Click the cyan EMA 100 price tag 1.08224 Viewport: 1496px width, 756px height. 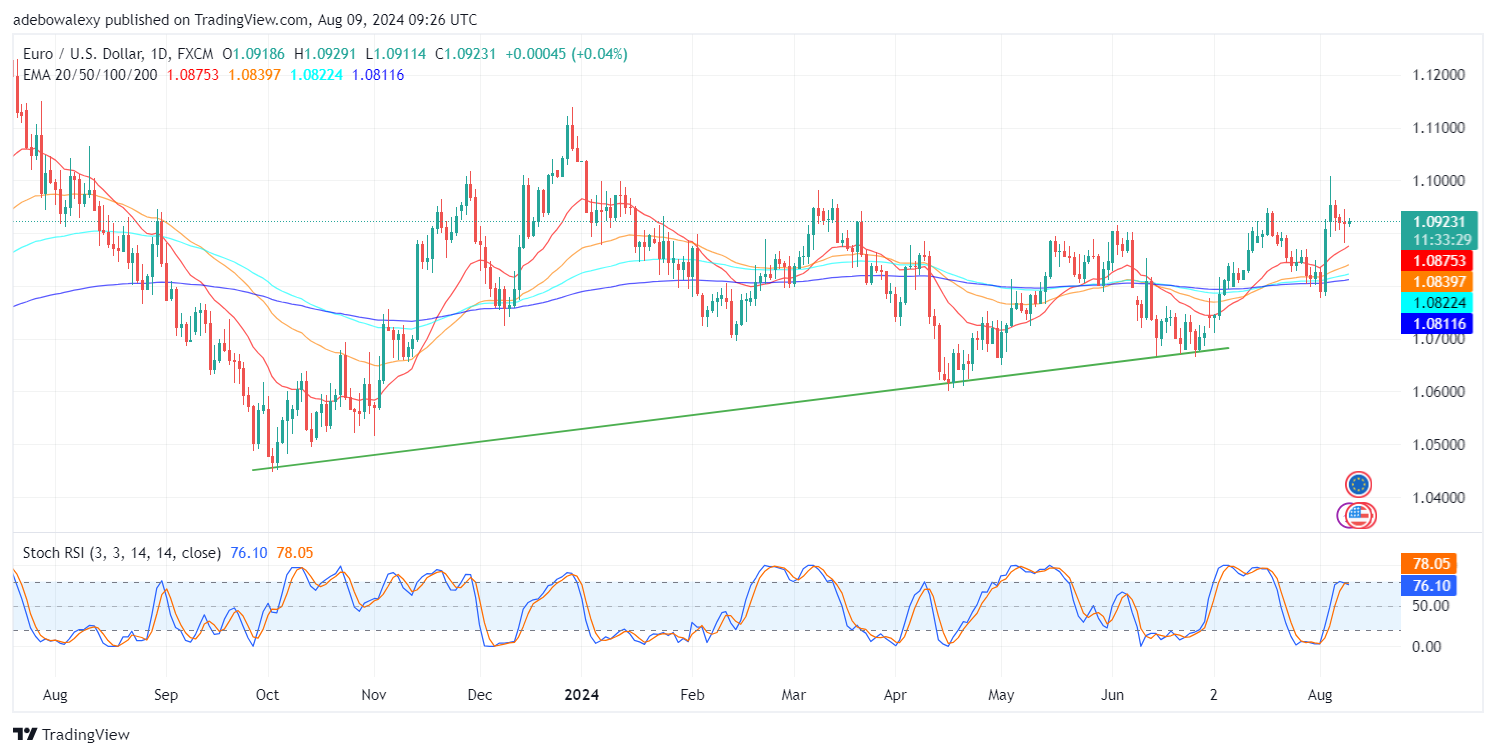coord(1436,302)
